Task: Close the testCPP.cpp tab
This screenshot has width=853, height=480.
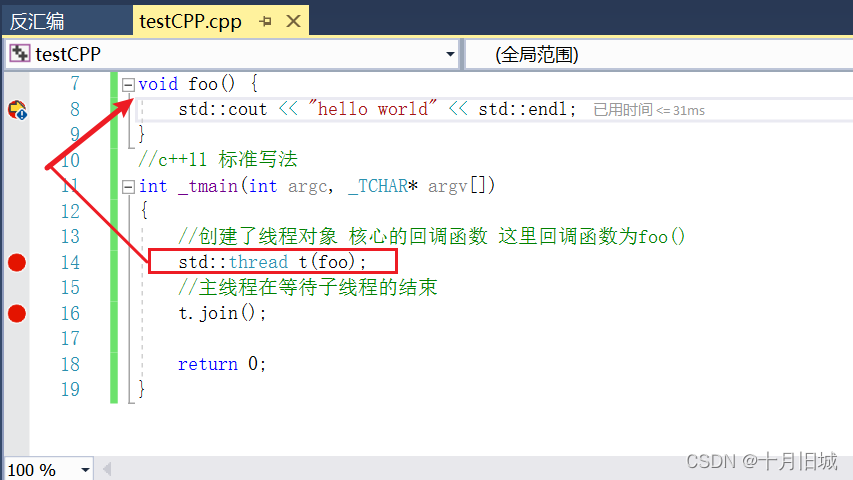Action: 293,22
